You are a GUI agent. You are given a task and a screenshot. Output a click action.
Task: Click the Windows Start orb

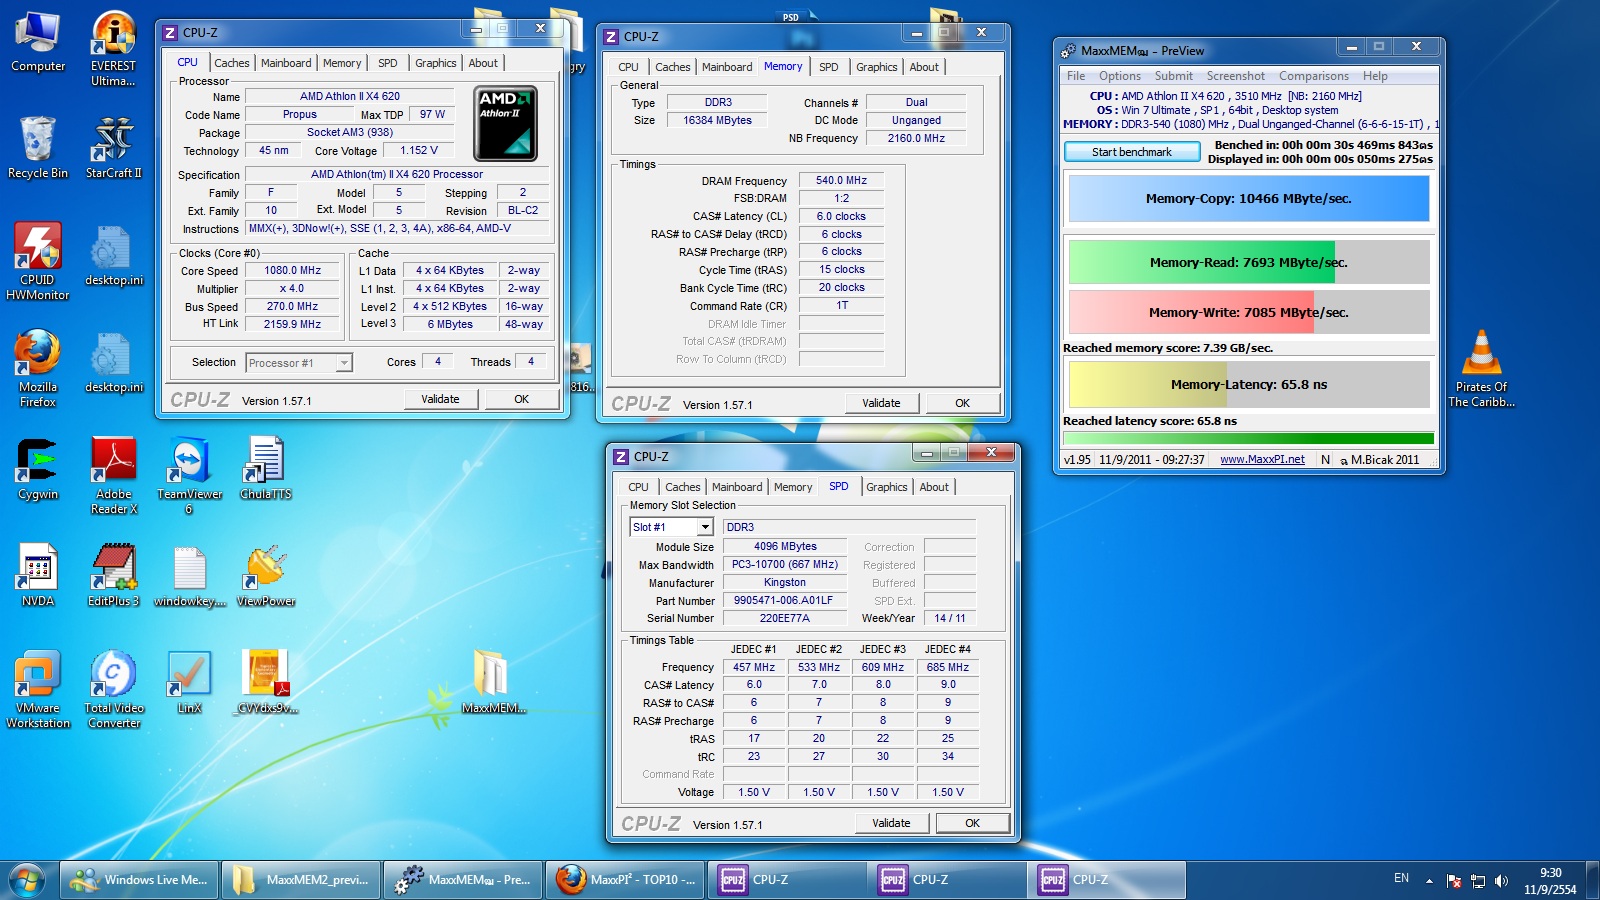[27, 880]
